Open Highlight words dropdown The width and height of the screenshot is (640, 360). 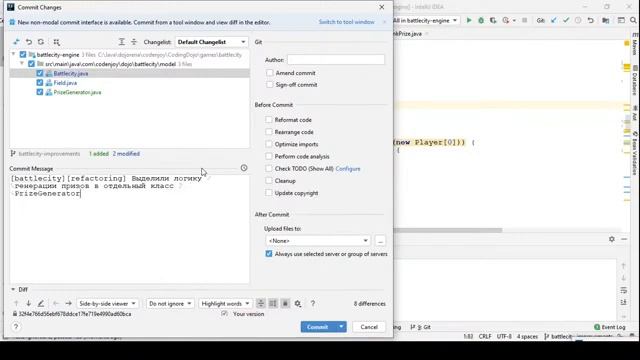pyautogui.click(x=225, y=304)
